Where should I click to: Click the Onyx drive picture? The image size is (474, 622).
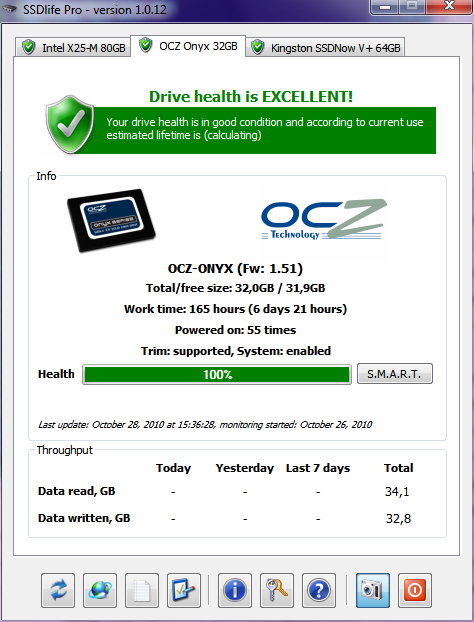tap(111, 220)
